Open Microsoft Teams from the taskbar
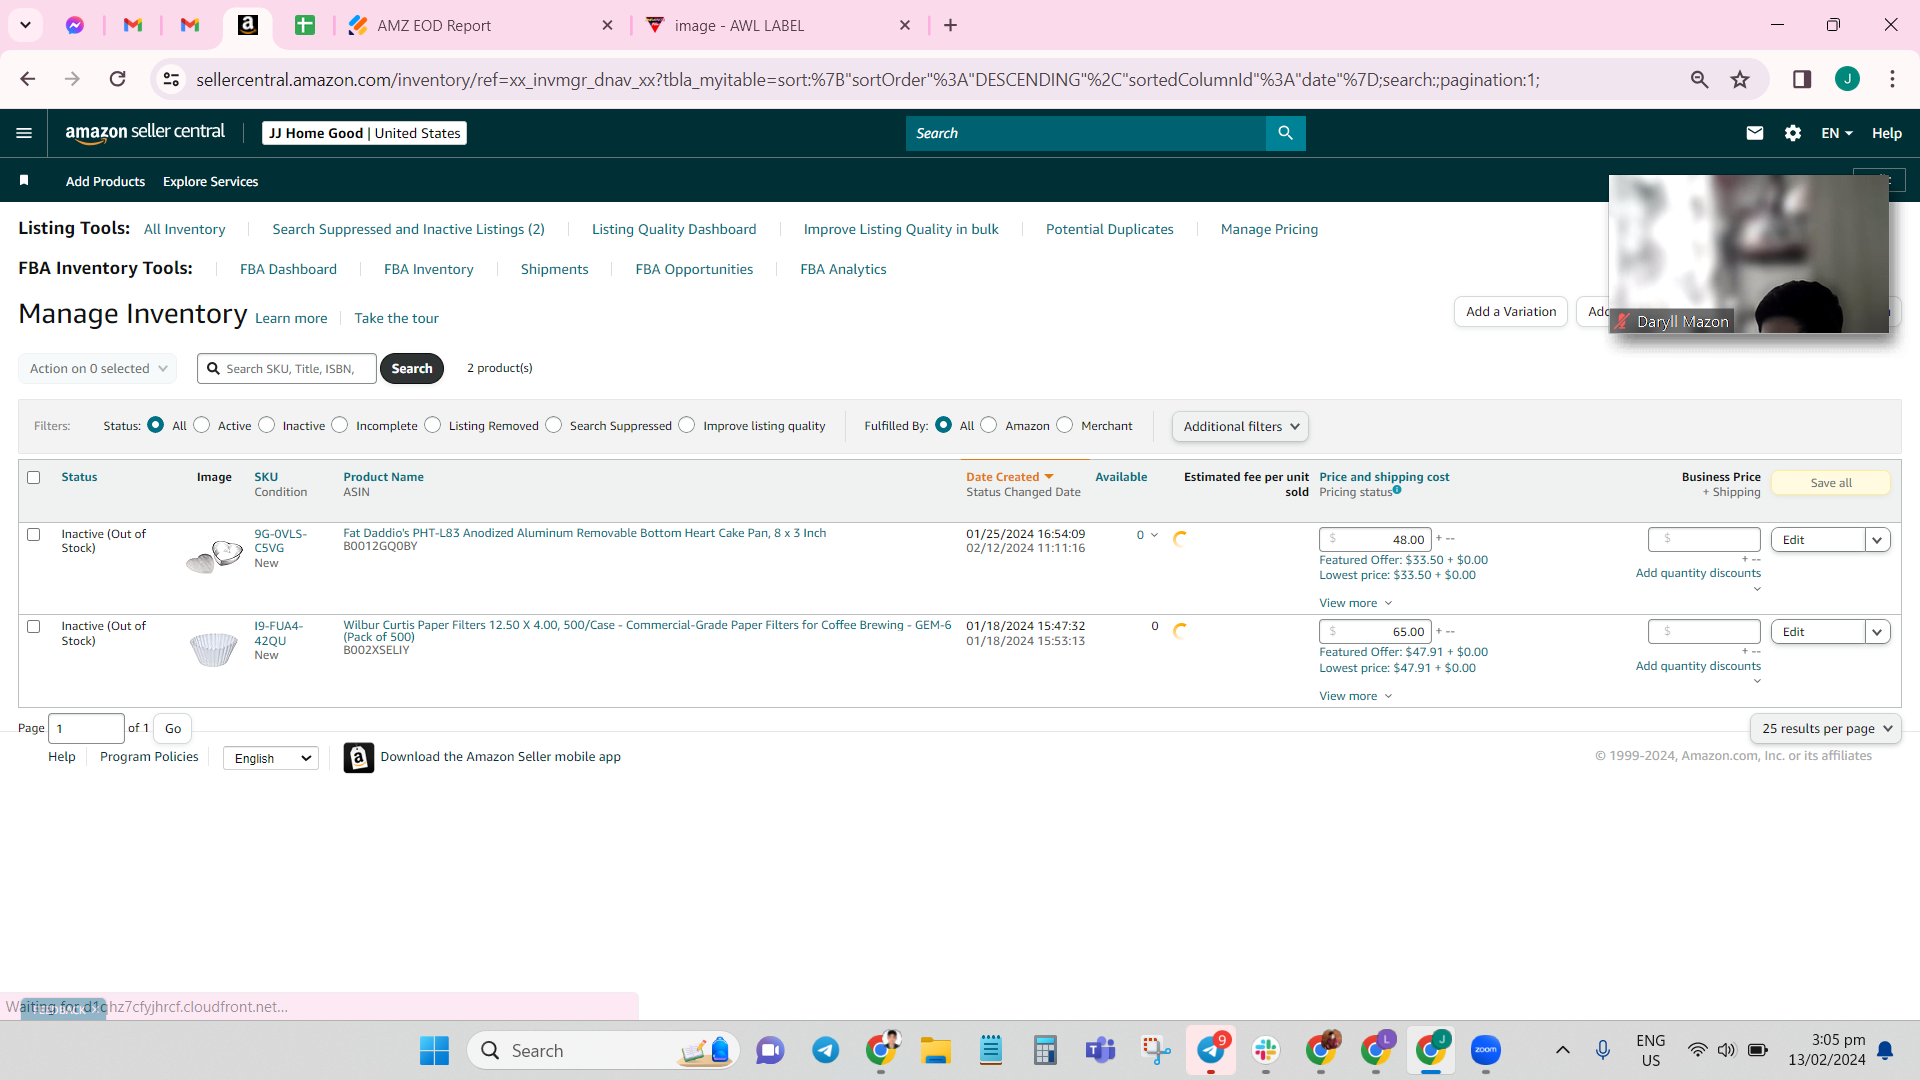This screenshot has width=1920, height=1080. click(x=1100, y=1050)
